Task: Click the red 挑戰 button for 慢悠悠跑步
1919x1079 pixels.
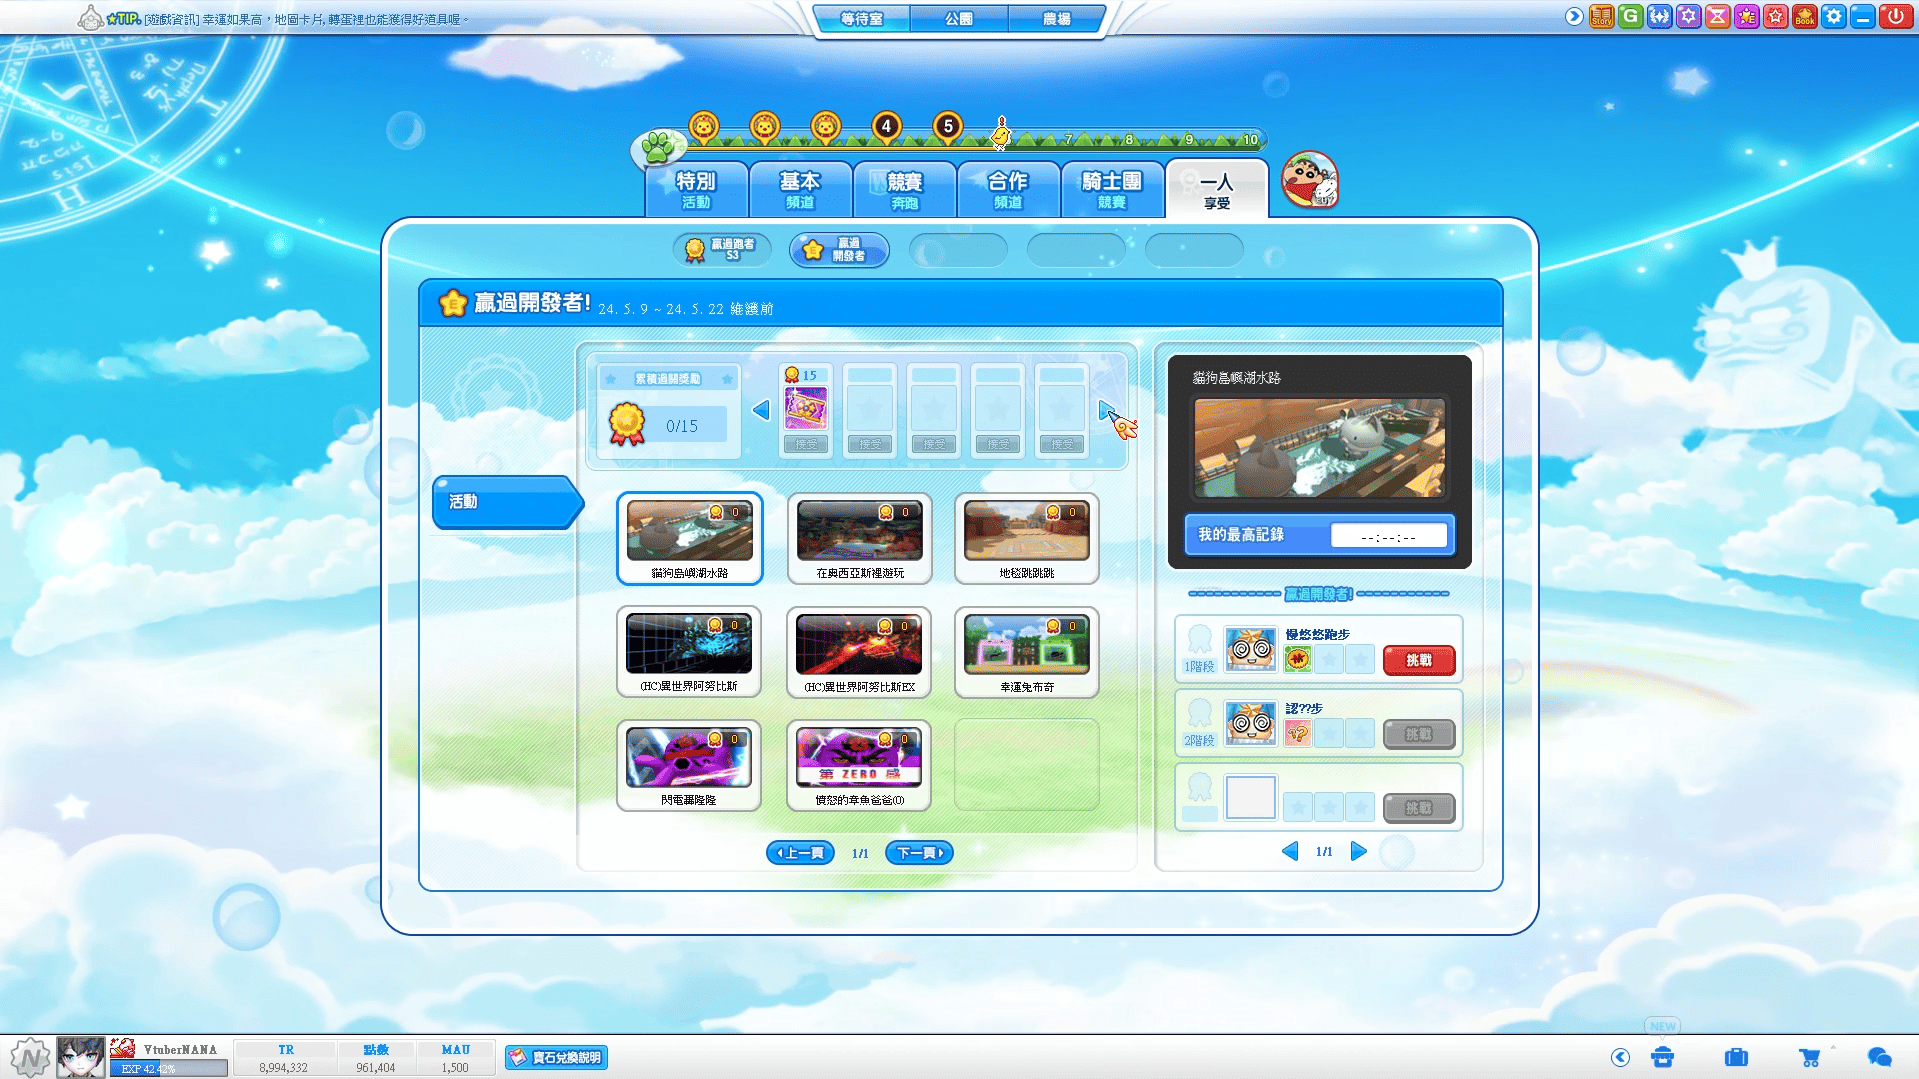Action: click(x=1419, y=660)
